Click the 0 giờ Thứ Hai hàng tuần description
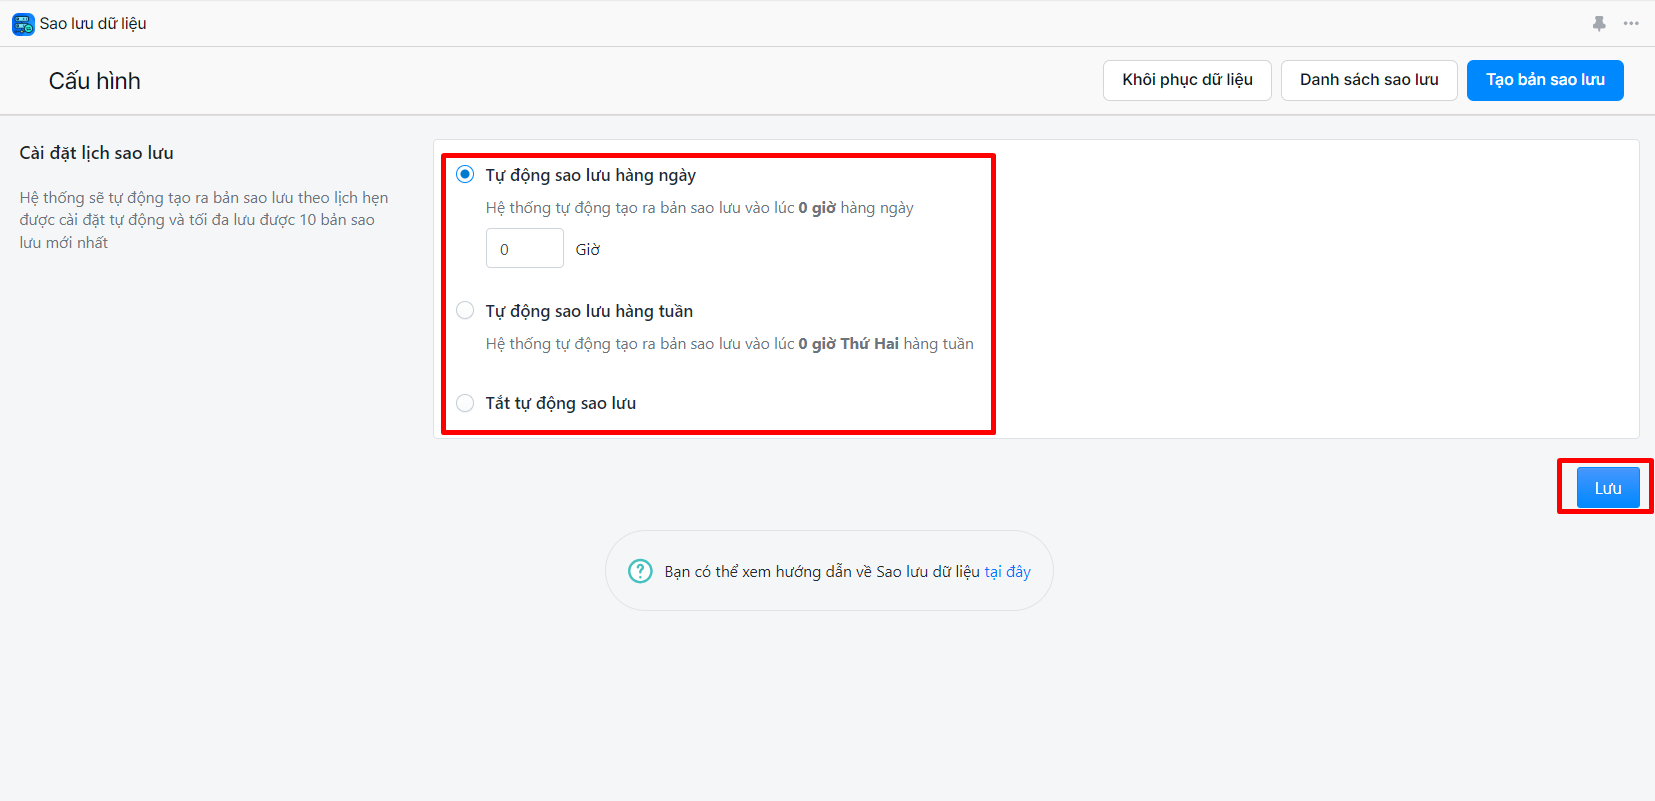 [x=730, y=344]
